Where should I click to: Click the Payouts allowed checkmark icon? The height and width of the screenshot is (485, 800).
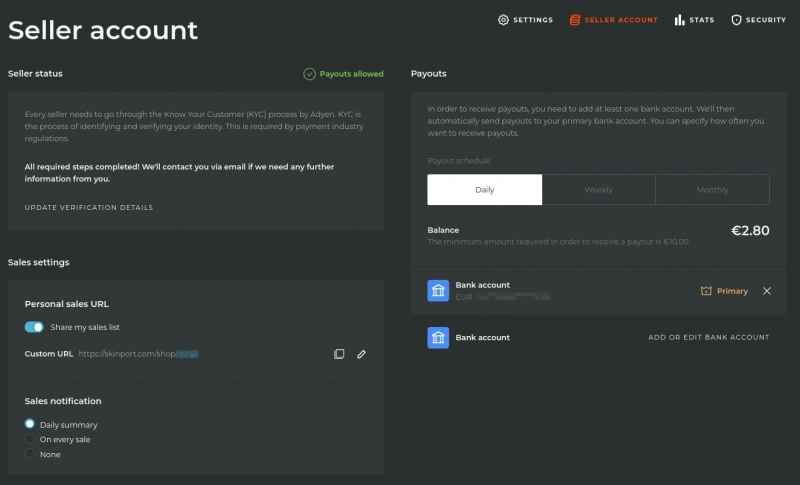[309, 74]
